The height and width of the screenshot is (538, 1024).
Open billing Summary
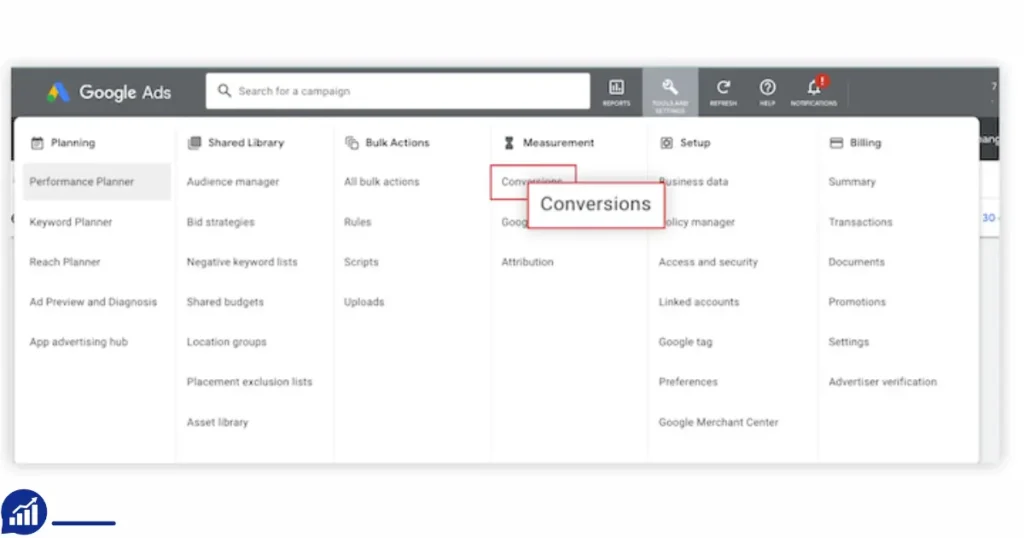pos(852,182)
